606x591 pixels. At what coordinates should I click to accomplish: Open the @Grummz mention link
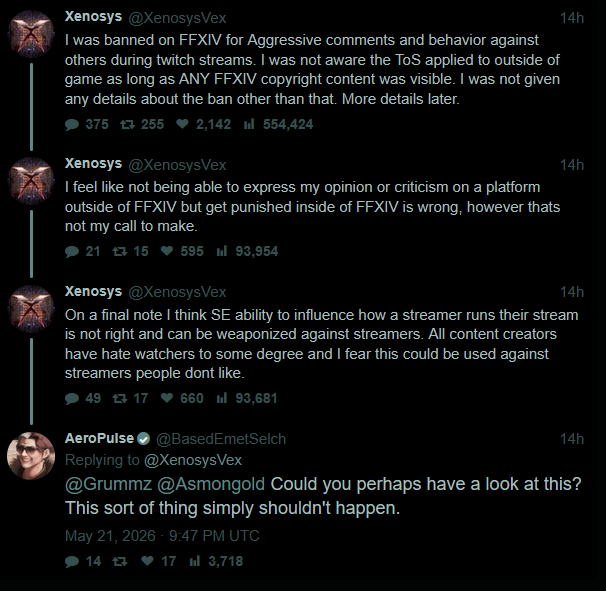109,484
